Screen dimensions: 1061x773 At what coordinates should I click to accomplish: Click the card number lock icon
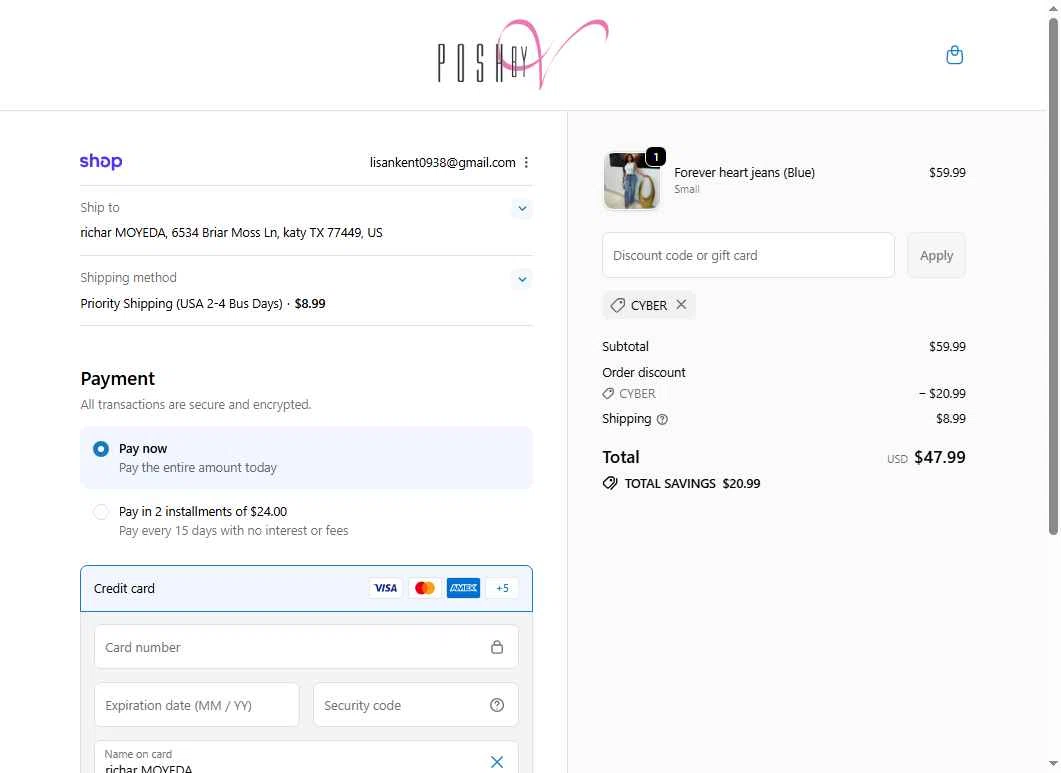point(497,647)
